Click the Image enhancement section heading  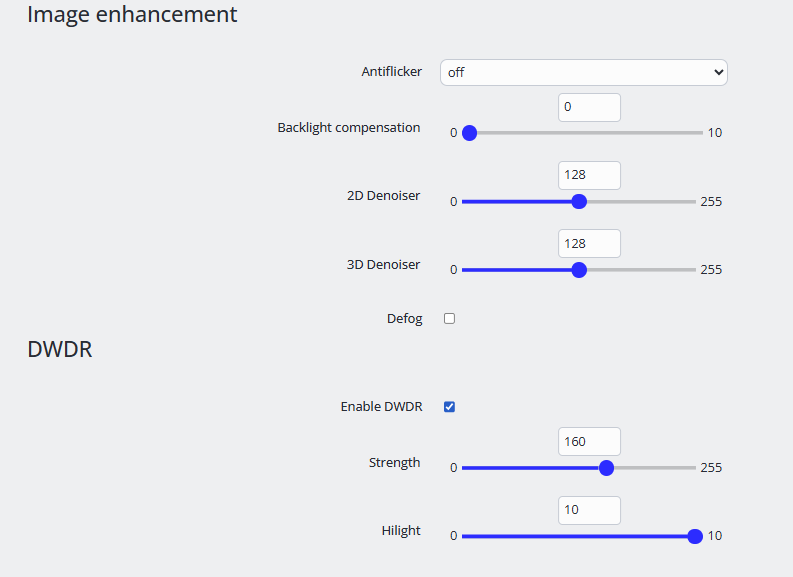pos(132,15)
